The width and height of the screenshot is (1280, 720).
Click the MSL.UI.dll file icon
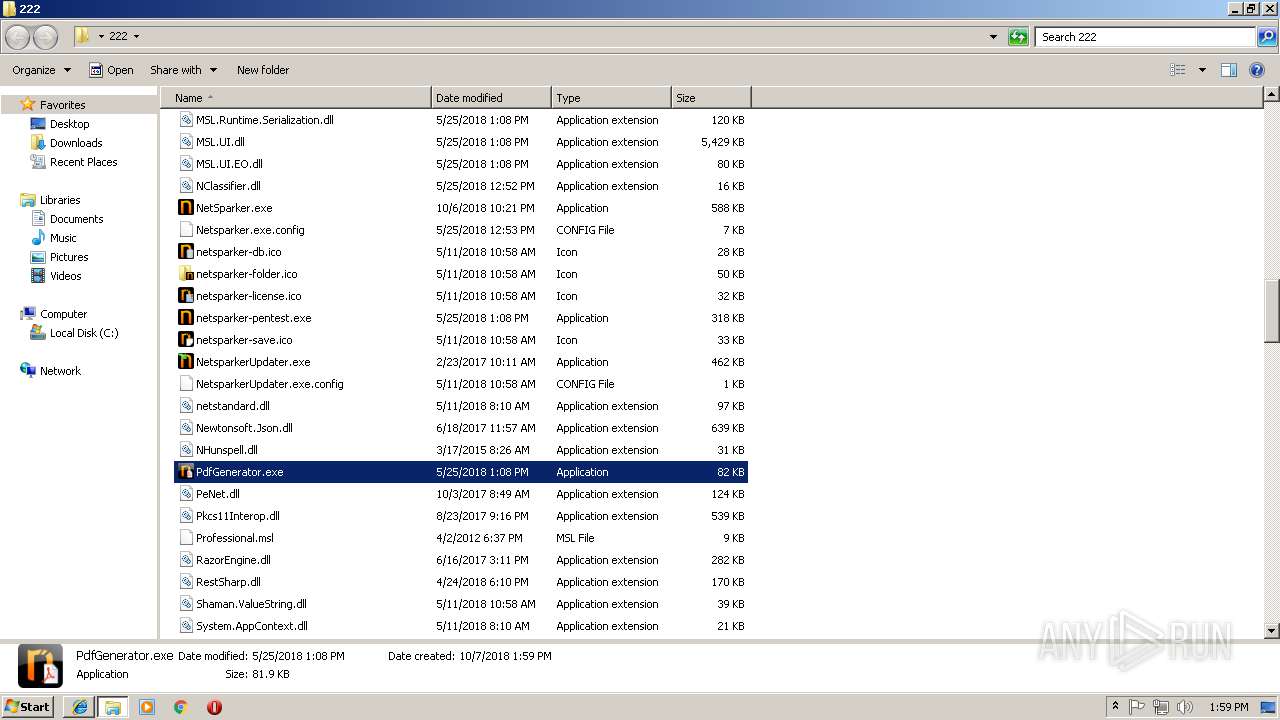click(x=185, y=142)
